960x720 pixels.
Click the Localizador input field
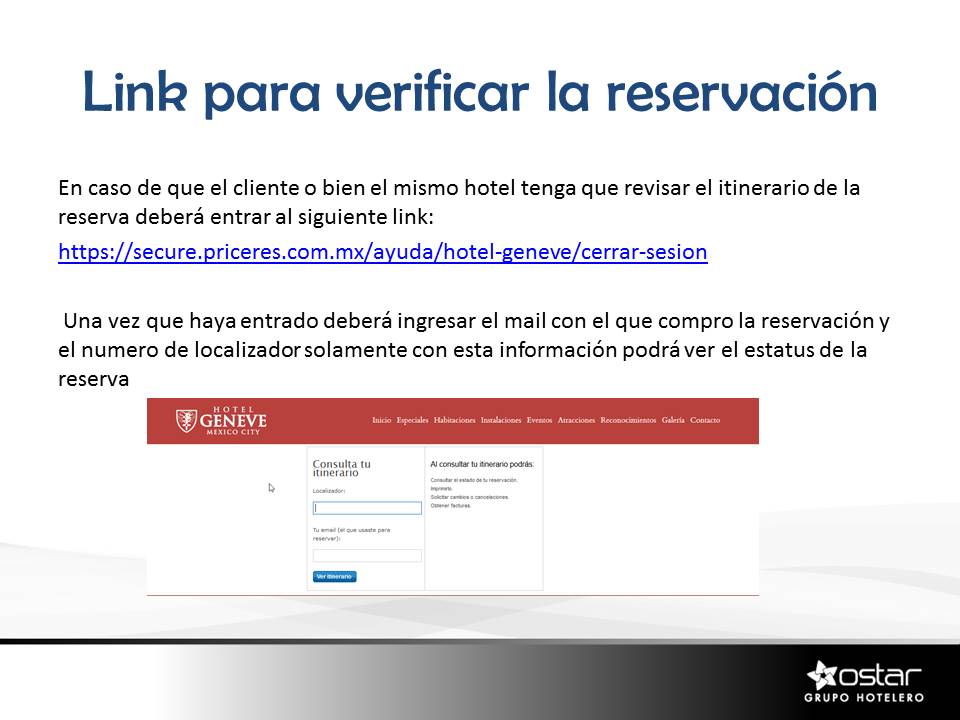[367, 508]
